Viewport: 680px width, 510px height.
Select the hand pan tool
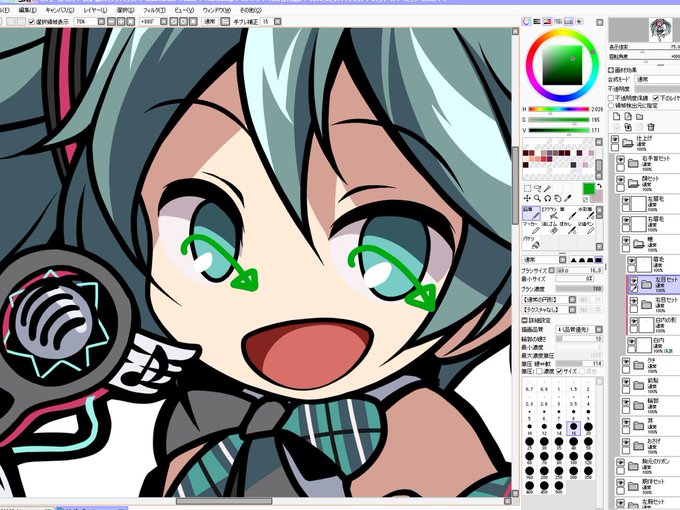click(558, 198)
